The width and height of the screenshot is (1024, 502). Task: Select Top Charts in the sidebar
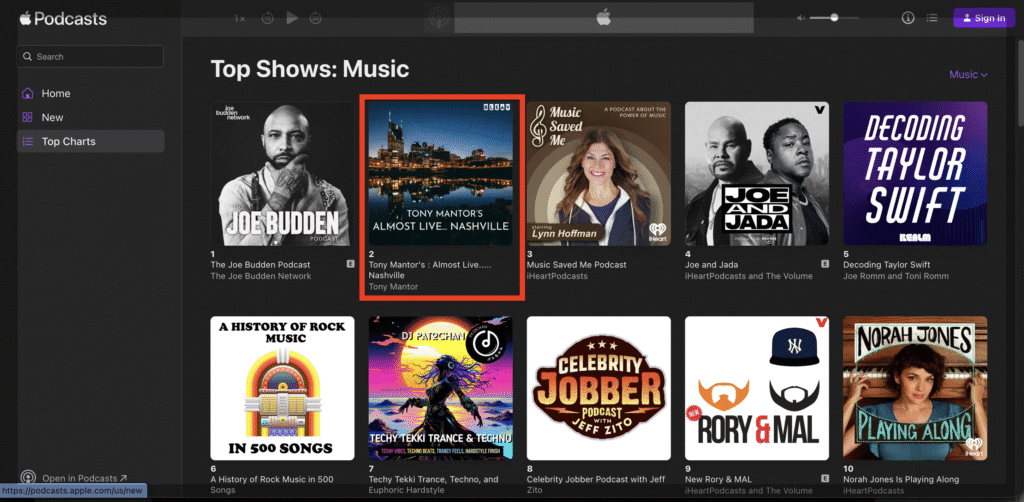[x=68, y=141]
